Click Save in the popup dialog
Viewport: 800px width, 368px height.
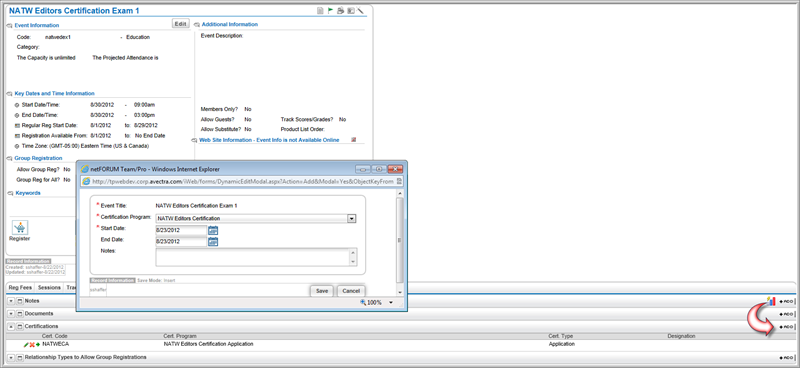click(x=322, y=291)
